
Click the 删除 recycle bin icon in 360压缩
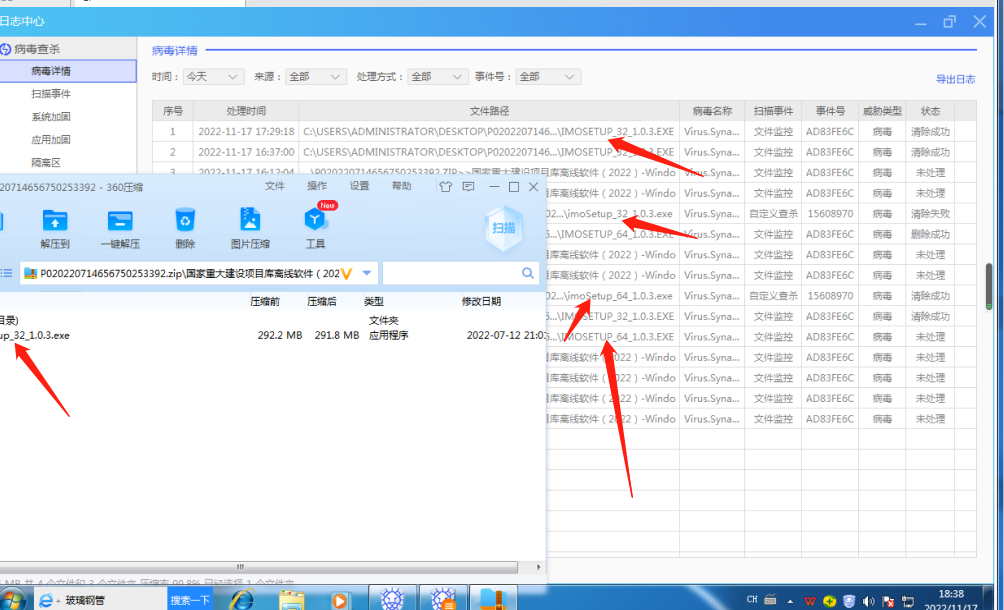tap(185, 220)
